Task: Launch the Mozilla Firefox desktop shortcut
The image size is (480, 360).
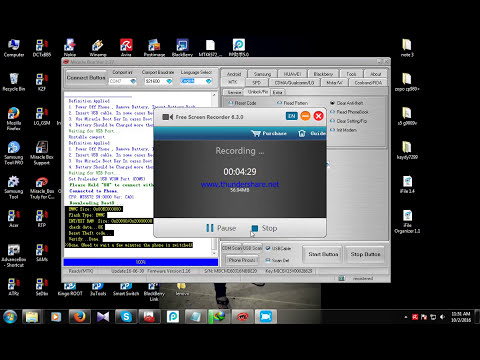Action: coord(14,118)
